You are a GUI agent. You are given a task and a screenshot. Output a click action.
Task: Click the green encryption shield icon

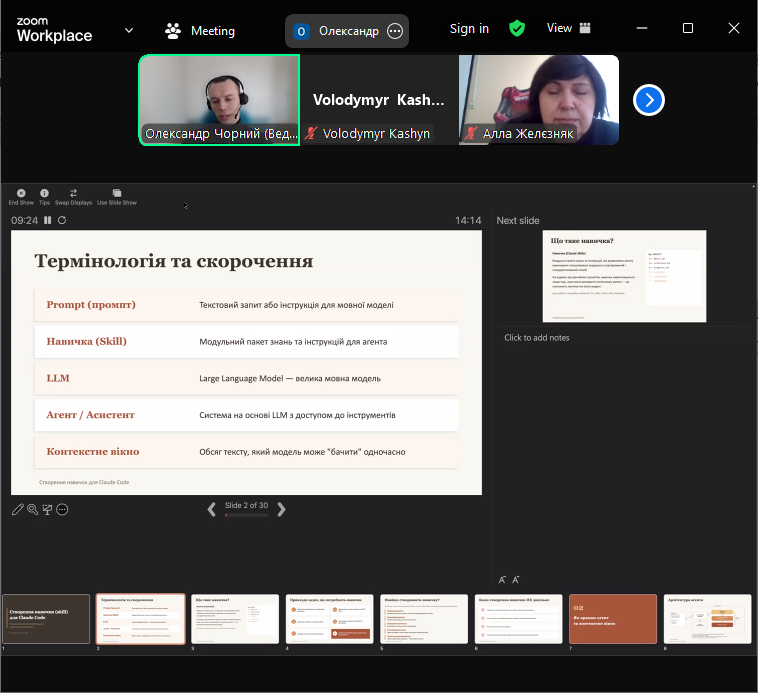pyautogui.click(x=517, y=29)
